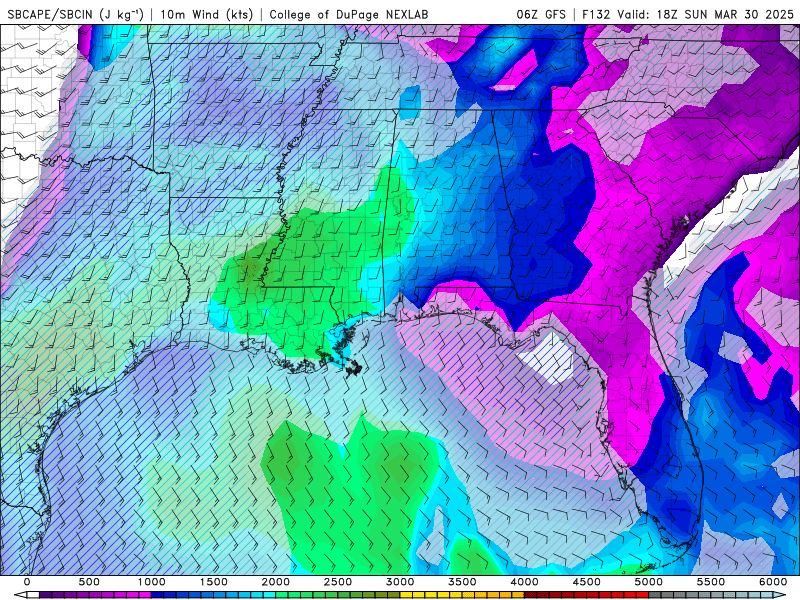This screenshot has width=800, height=600.
Task: Click the left arrow tip of the color bar
Action: click(x=20, y=595)
